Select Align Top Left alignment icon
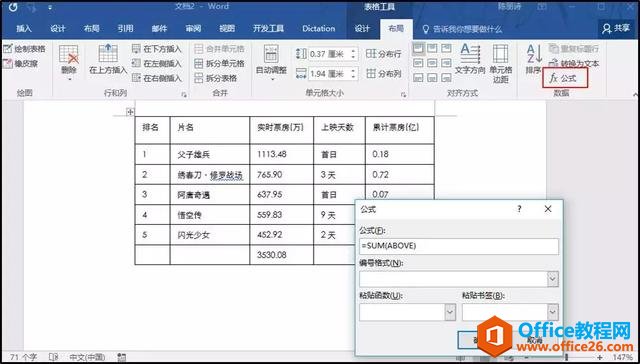Image resolution: width=640 pixels, height=364 pixels. point(418,49)
